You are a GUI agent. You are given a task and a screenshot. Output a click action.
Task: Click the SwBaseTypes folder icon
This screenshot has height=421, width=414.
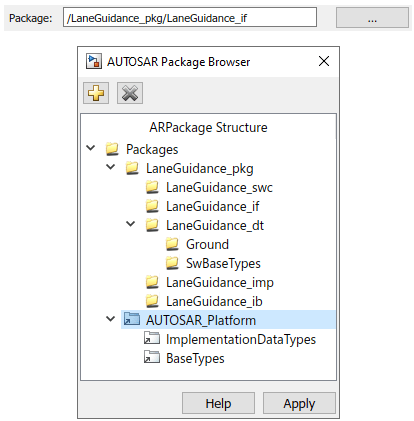click(x=172, y=263)
